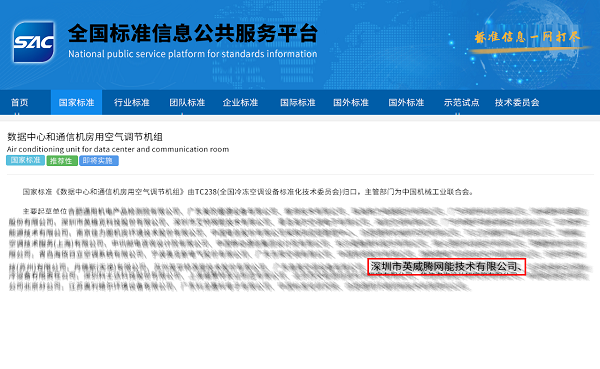Click the National public service platform subtitle
Screen dimensions: 600x369
pos(192,54)
